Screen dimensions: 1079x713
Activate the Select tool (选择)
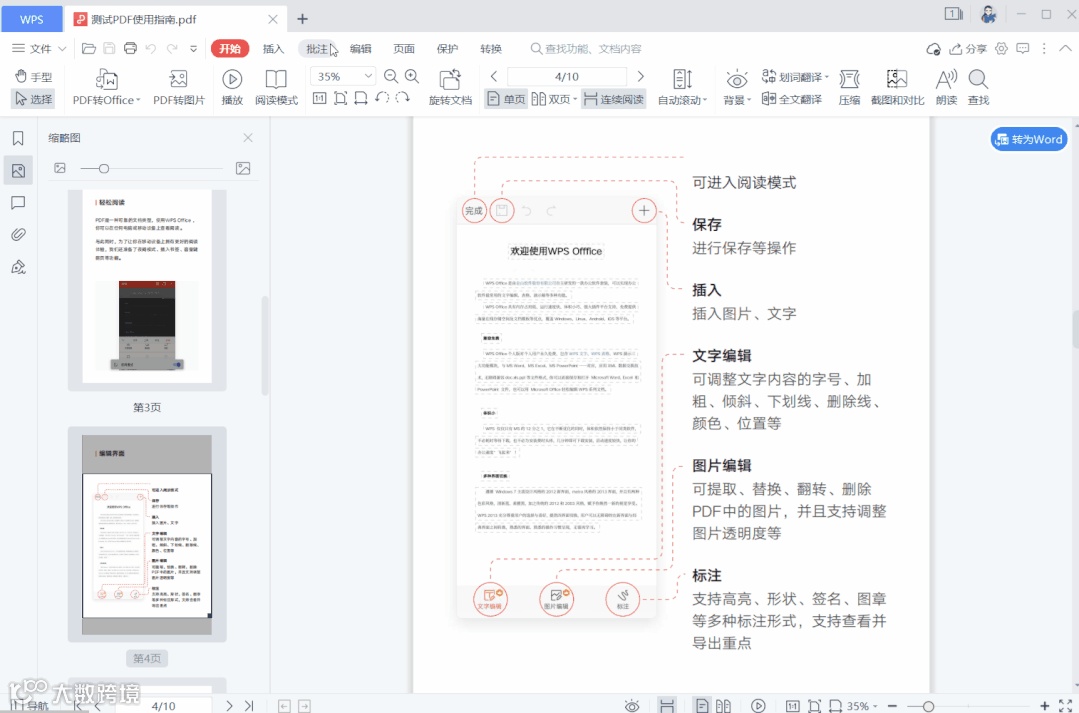34,99
